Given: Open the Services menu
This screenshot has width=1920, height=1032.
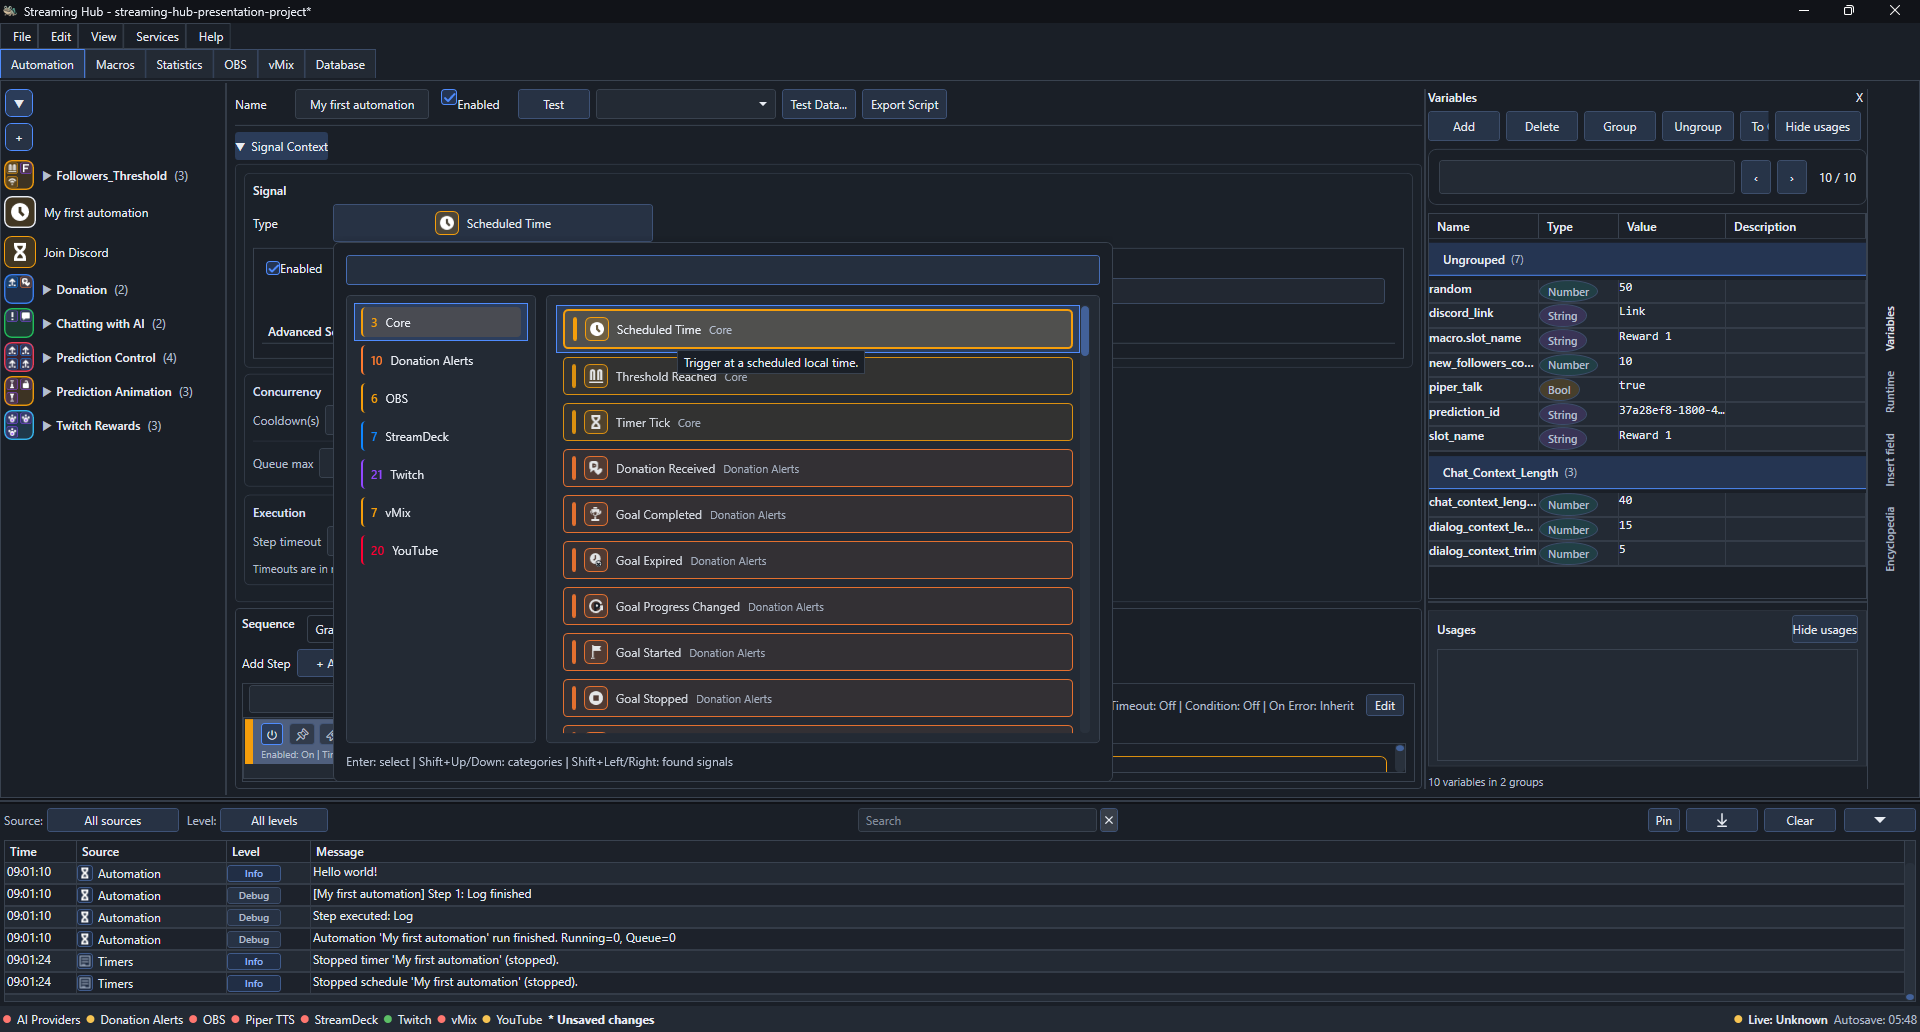Looking at the screenshot, I should tap(157, 36).
